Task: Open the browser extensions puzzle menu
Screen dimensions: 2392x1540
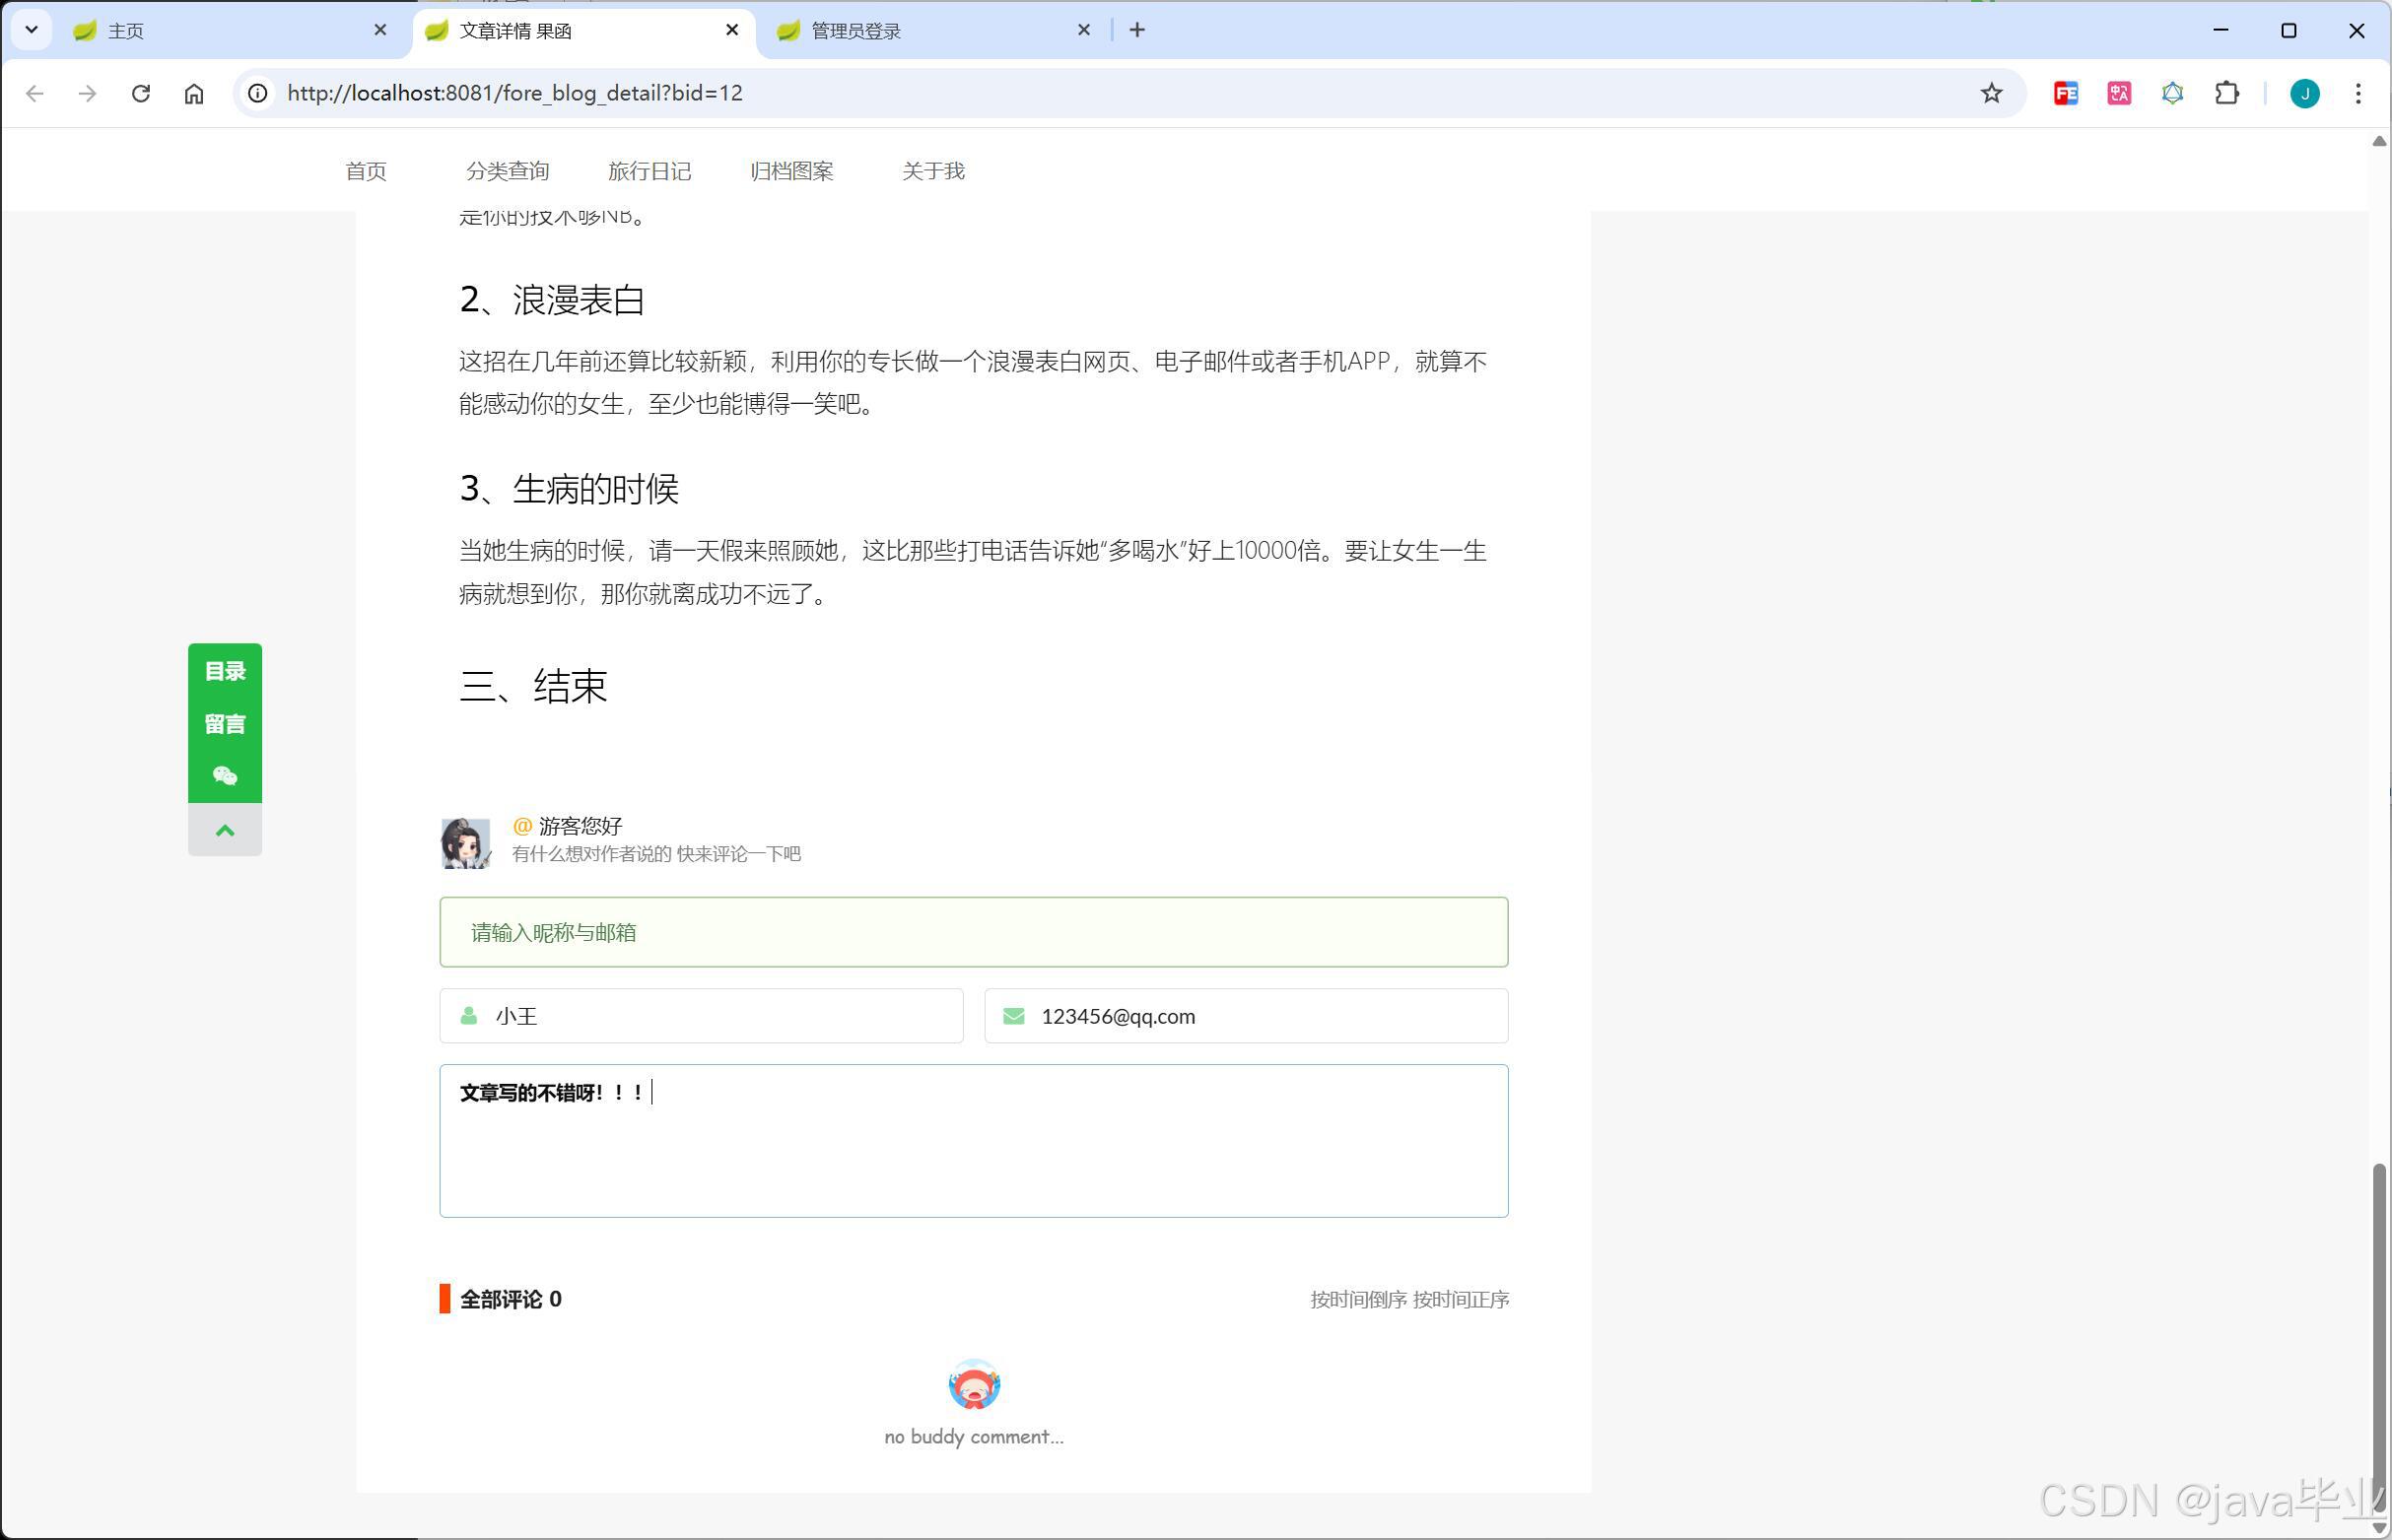Action: 2227,93
